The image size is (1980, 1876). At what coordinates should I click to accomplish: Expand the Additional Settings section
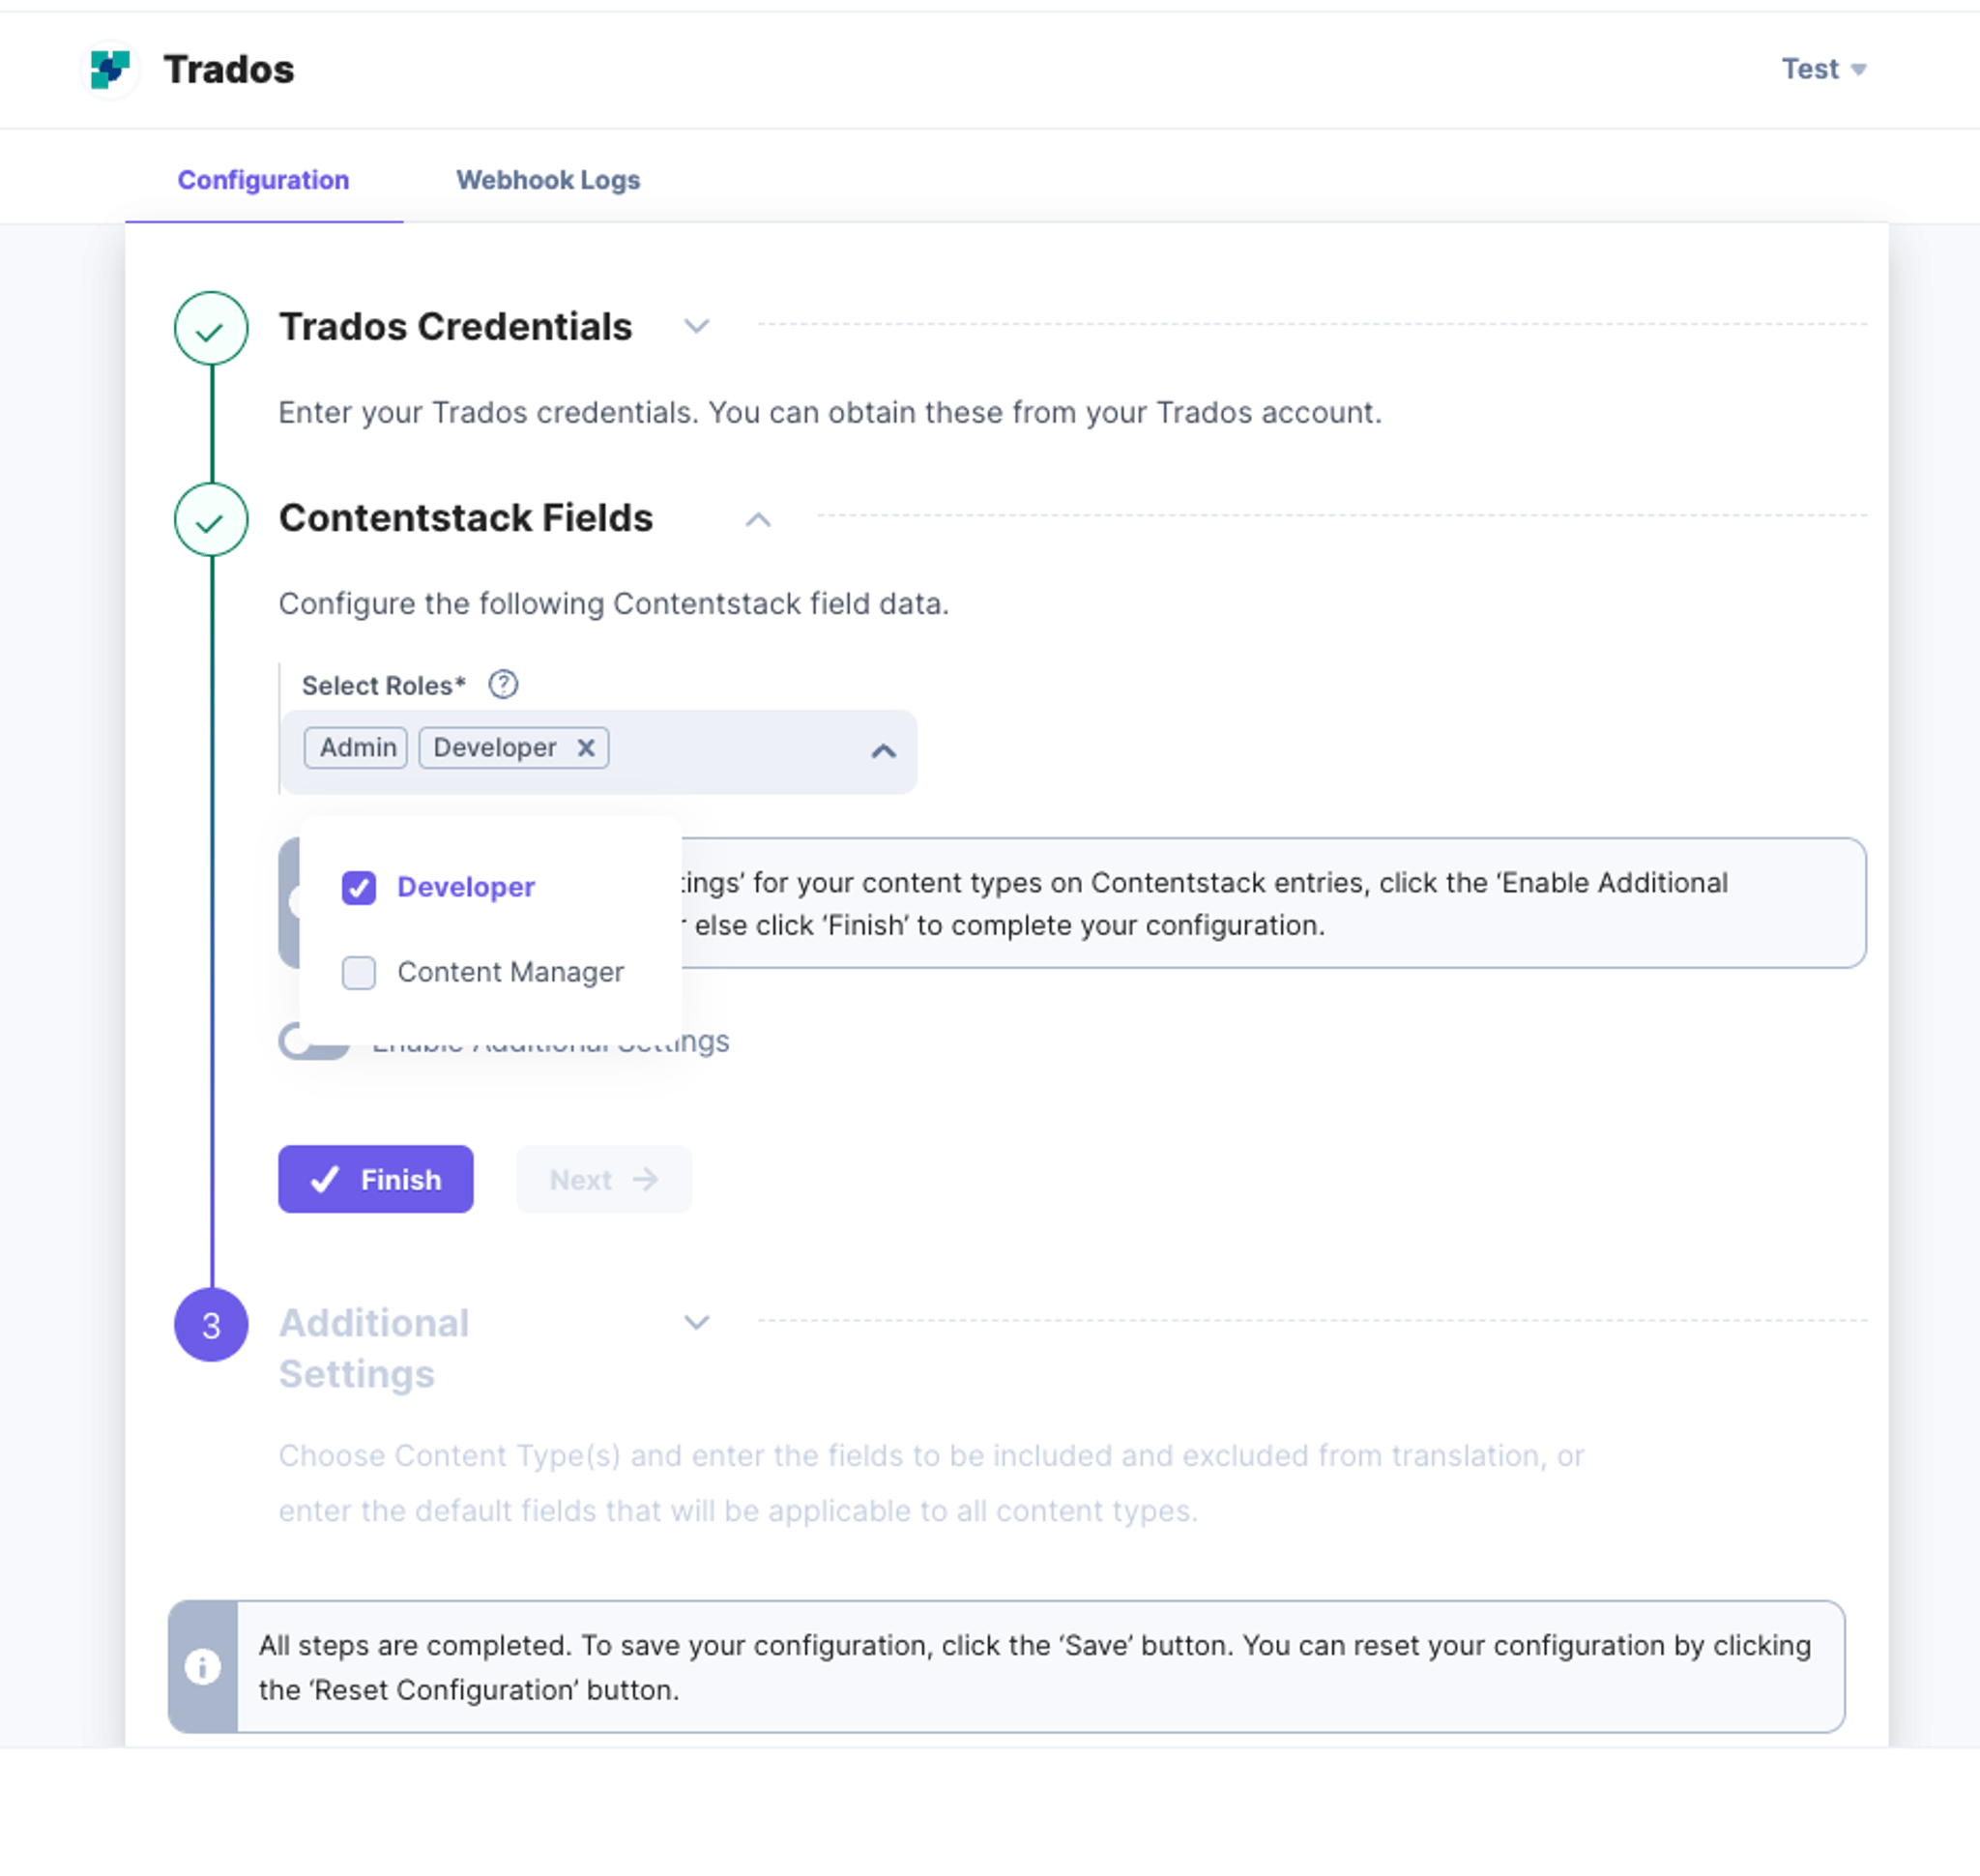[x=697, y=1322]
